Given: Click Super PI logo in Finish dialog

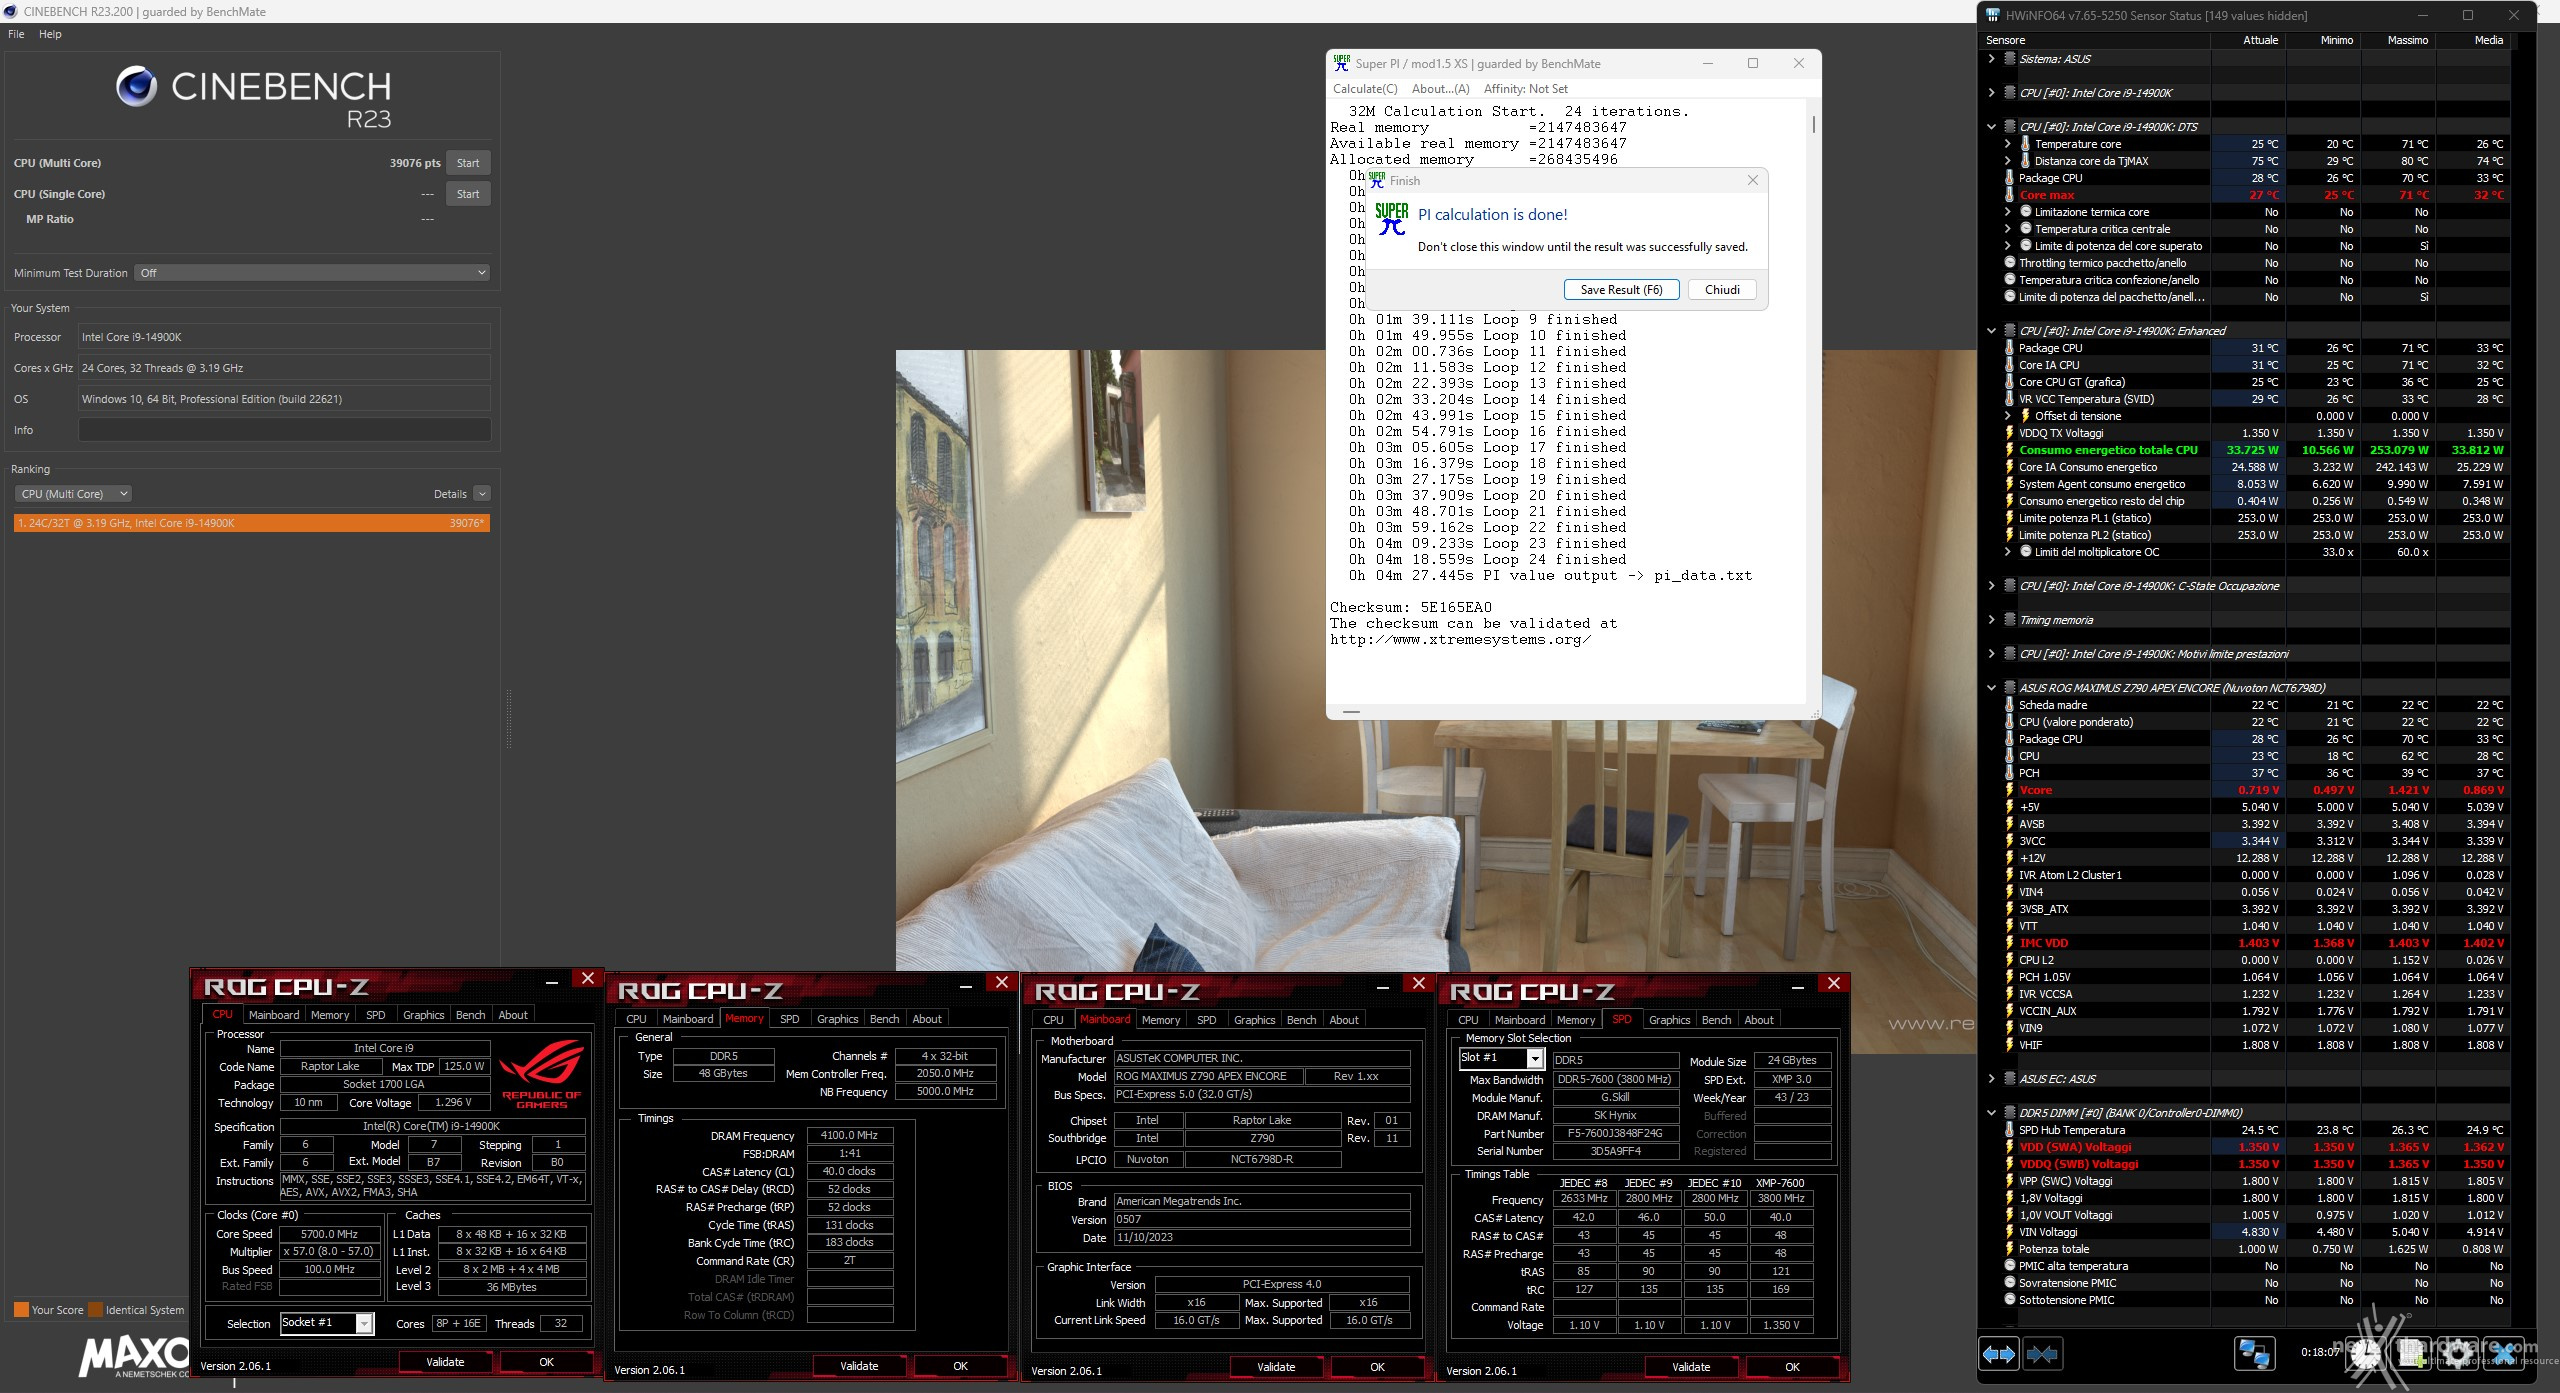Looking at the screenshot, I should tap(1391, 219).
